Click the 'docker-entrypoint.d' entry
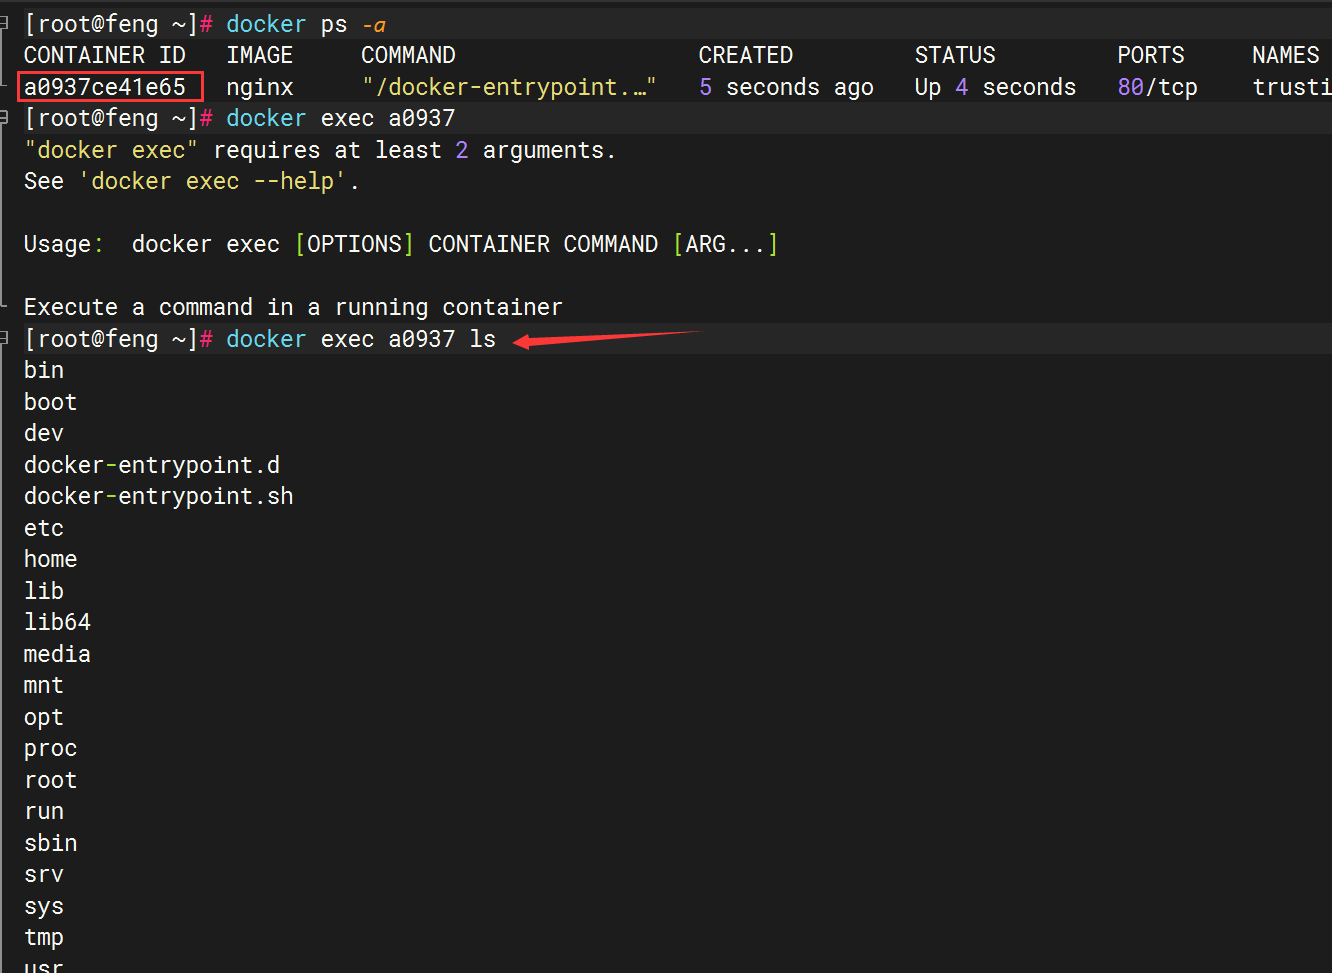The image size is (1332, 973). coord(152,465)
